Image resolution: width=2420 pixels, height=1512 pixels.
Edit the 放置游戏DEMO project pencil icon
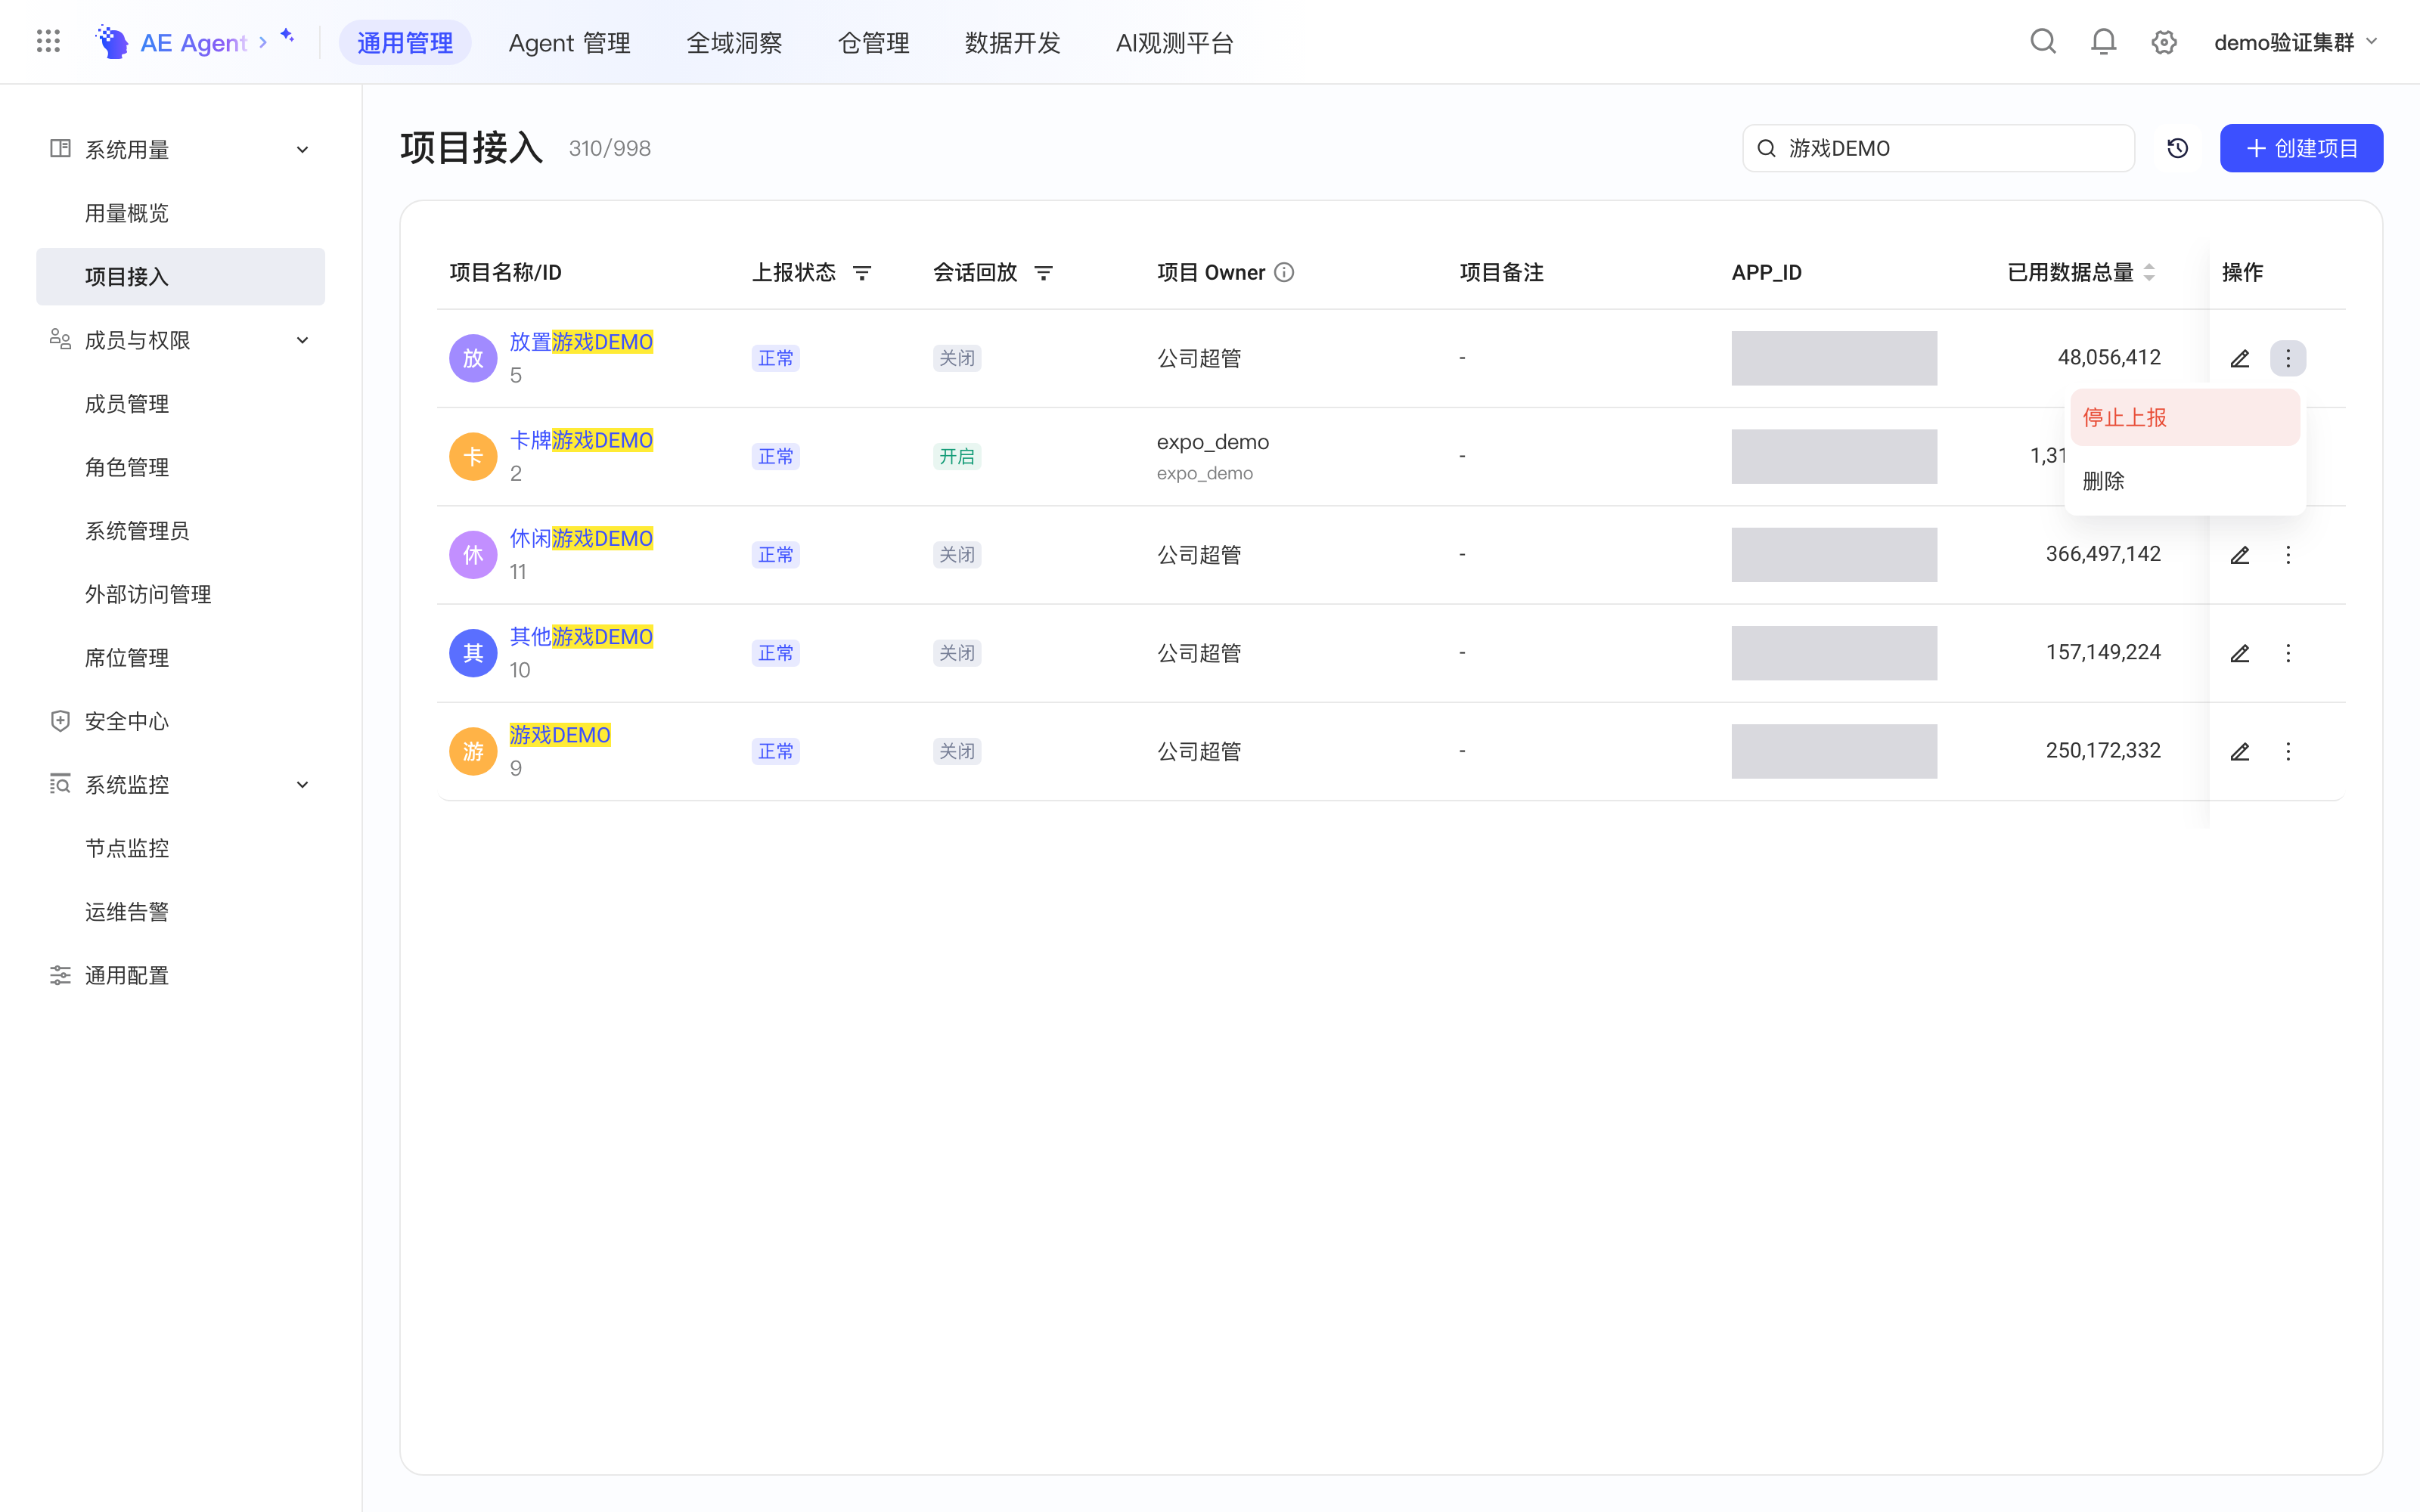pyautogui.click(x=2240, y=358)
